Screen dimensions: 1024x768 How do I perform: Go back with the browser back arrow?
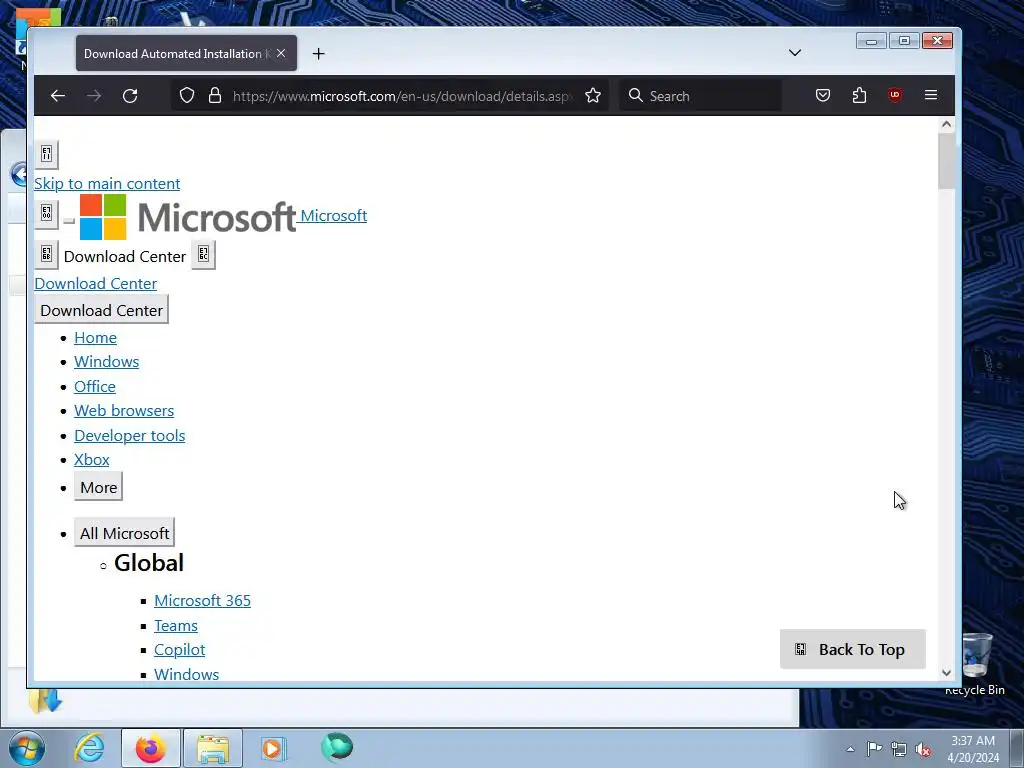tap(58, 96)
